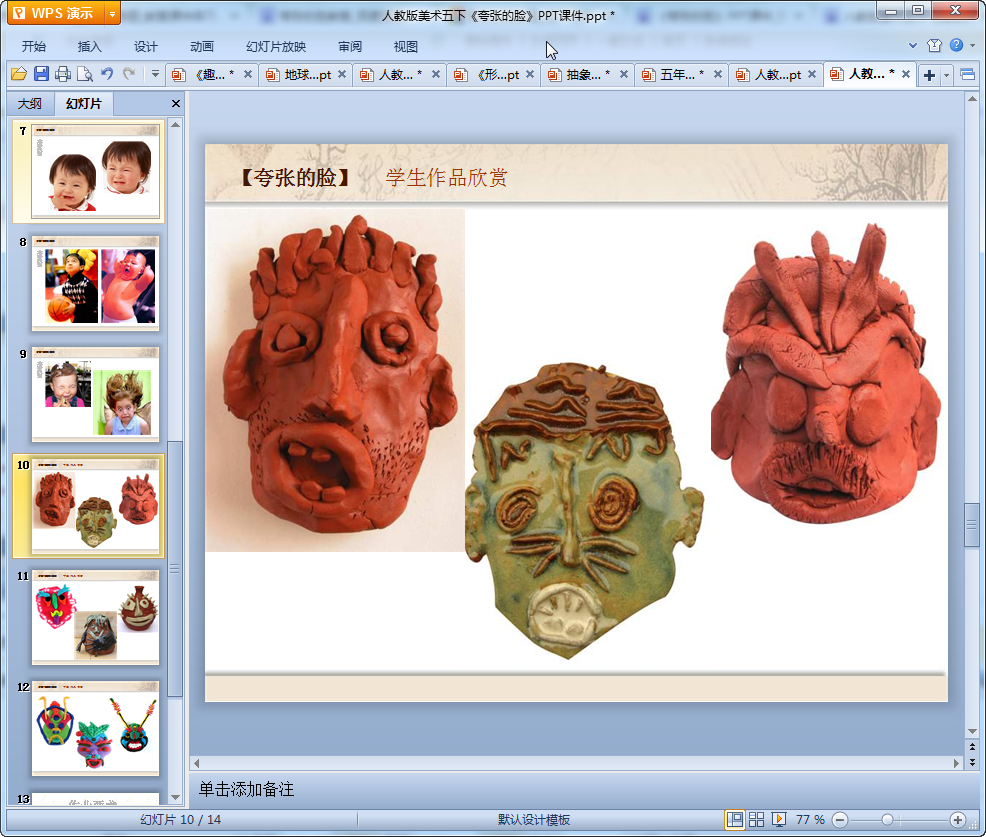The image size is (986, 837).
Task: Close the slide thumbnail side panel
Action: pyautogui.click(x=176, y=104)
